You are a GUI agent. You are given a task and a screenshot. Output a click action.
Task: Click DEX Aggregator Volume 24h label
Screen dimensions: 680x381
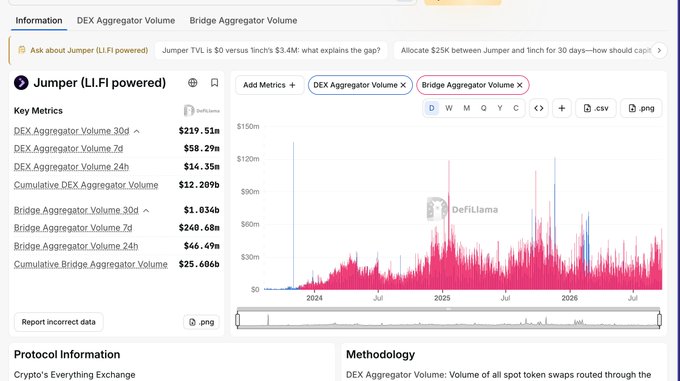(71, 167)
